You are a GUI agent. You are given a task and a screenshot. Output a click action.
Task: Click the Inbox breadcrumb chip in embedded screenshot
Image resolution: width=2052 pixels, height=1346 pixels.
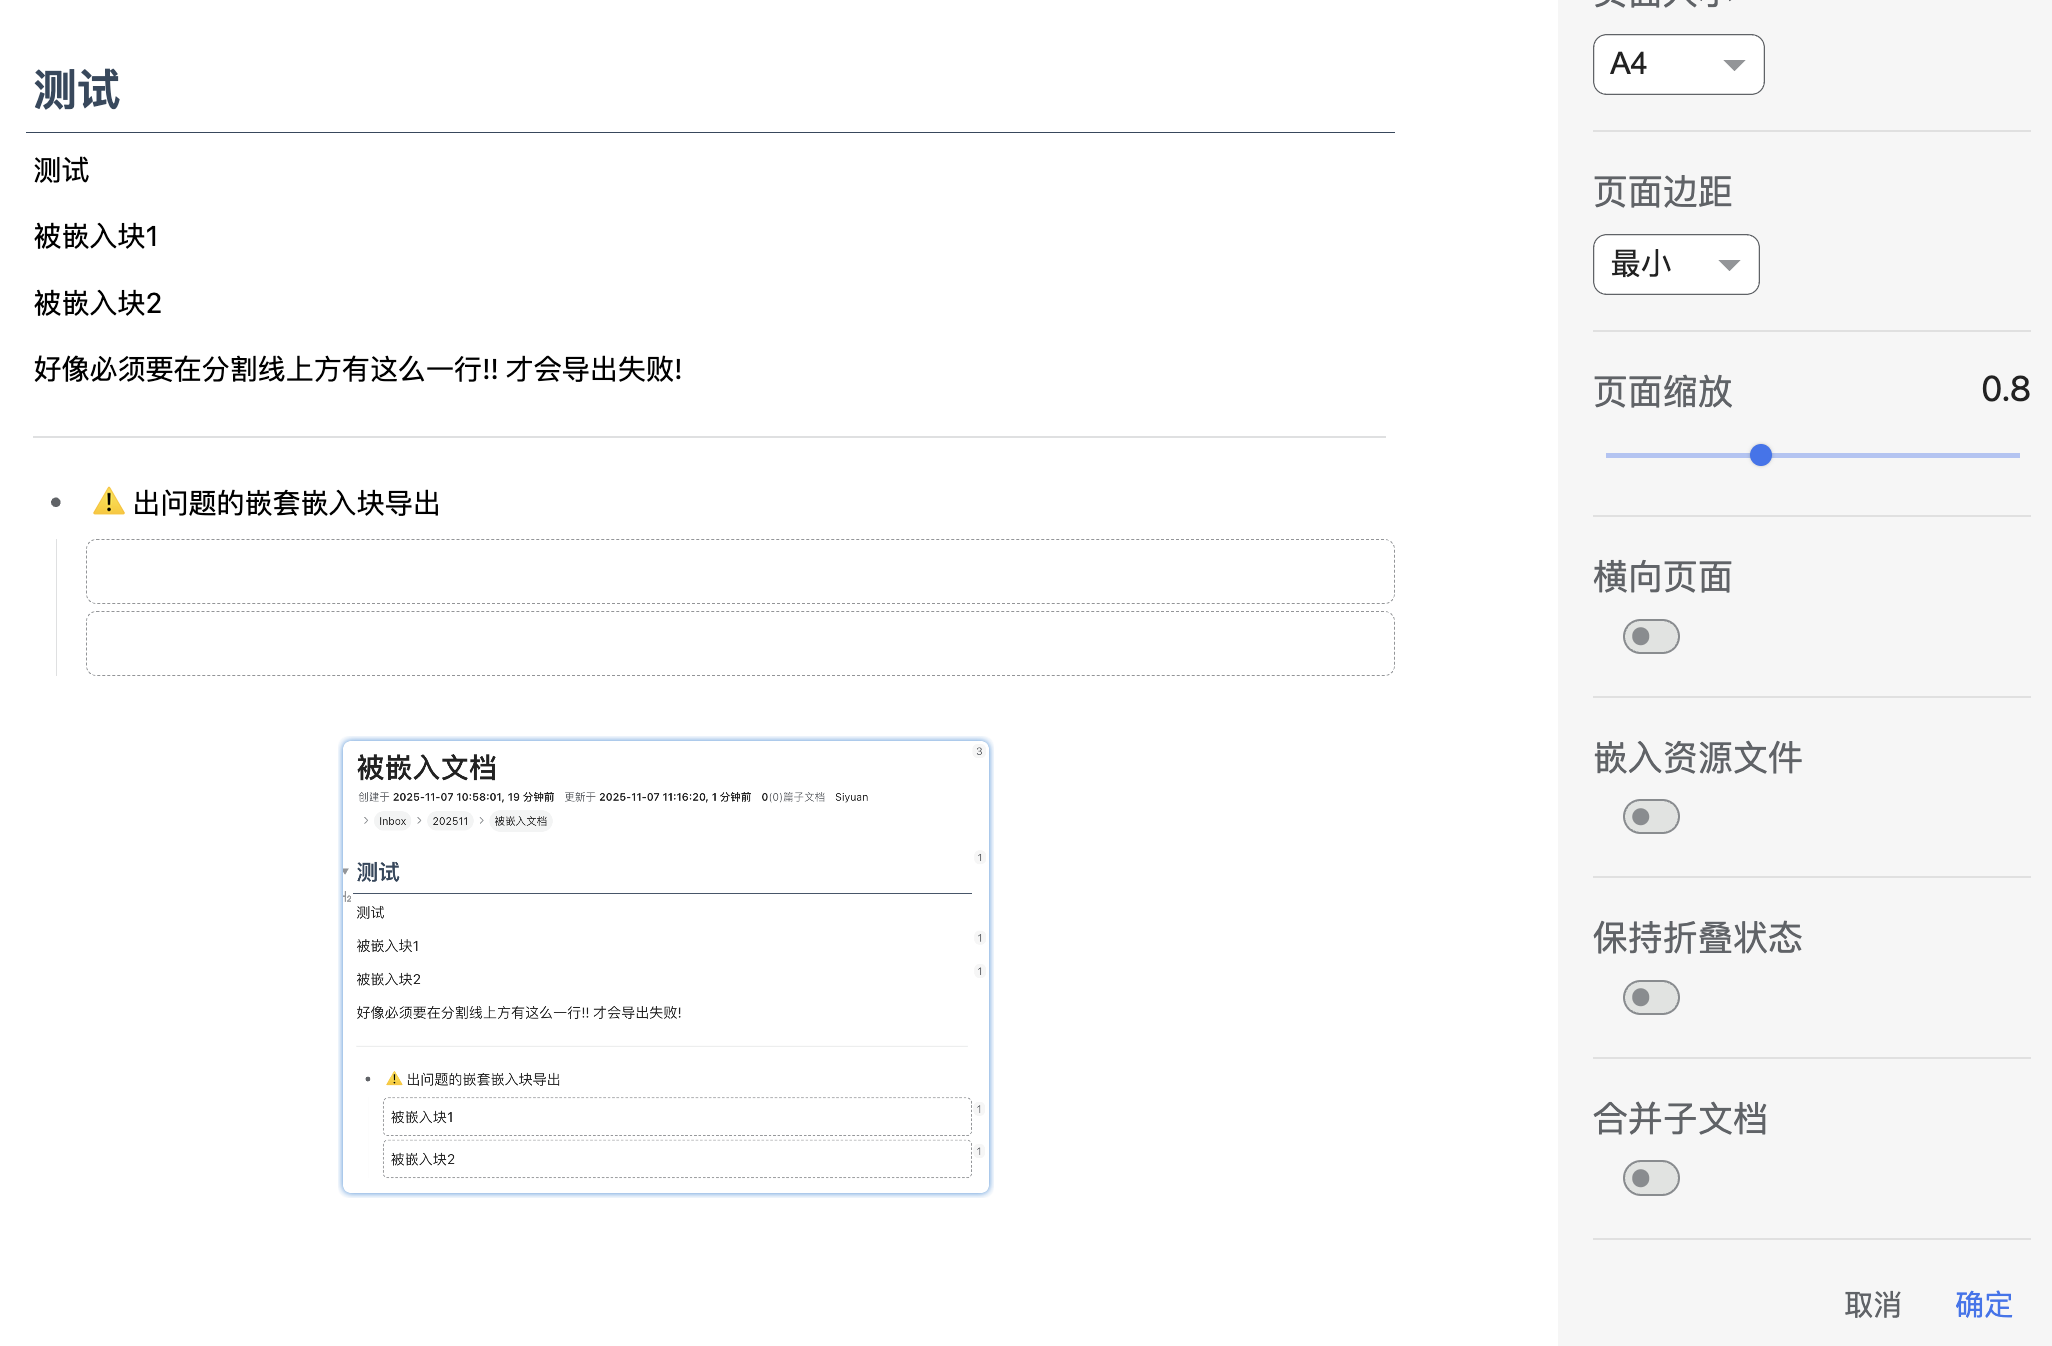(392, 821)
